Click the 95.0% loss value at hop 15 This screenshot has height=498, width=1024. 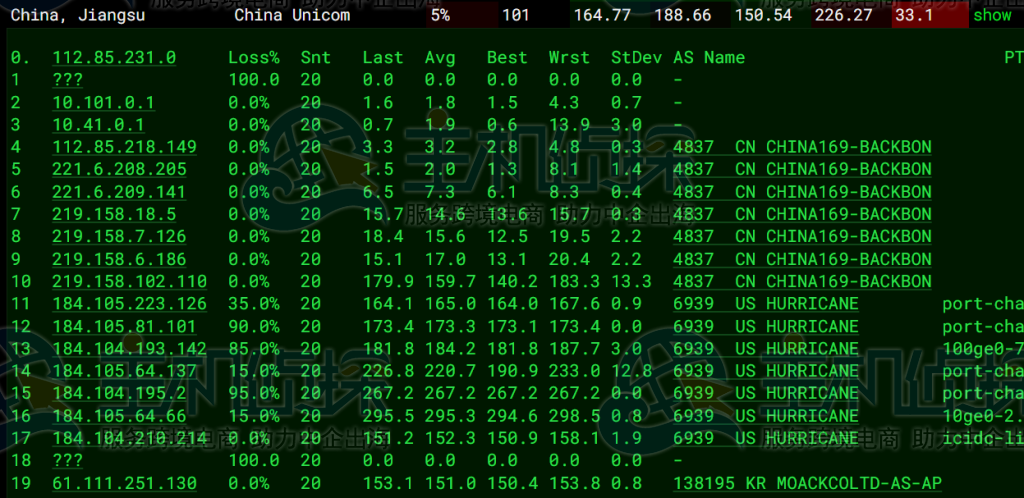click(x=254, y=394)
